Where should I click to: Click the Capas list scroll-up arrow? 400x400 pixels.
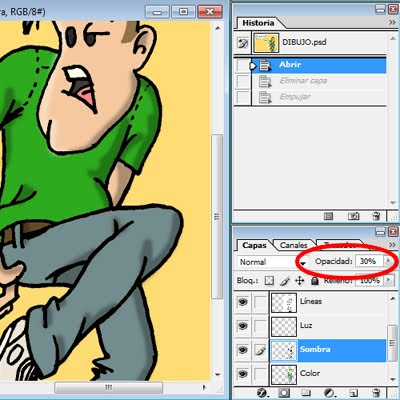pyautogui.click(x=392, y=299)
